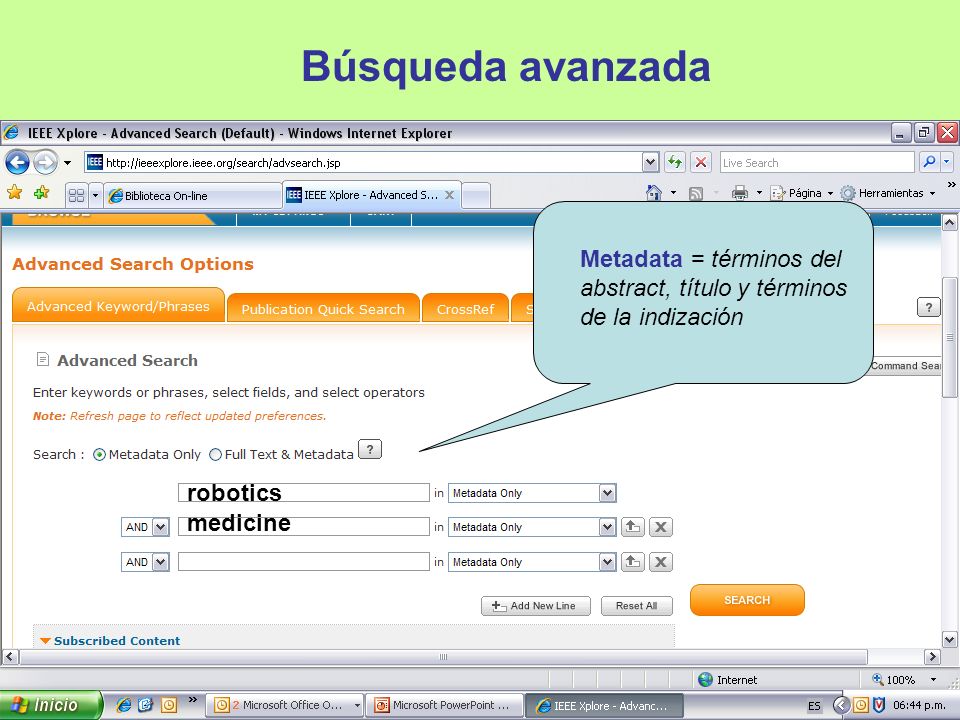Image resolution: width=960 pixels, height=720 pixels.
Task: Click the orange SEARCH button
Action: [747, 600]
